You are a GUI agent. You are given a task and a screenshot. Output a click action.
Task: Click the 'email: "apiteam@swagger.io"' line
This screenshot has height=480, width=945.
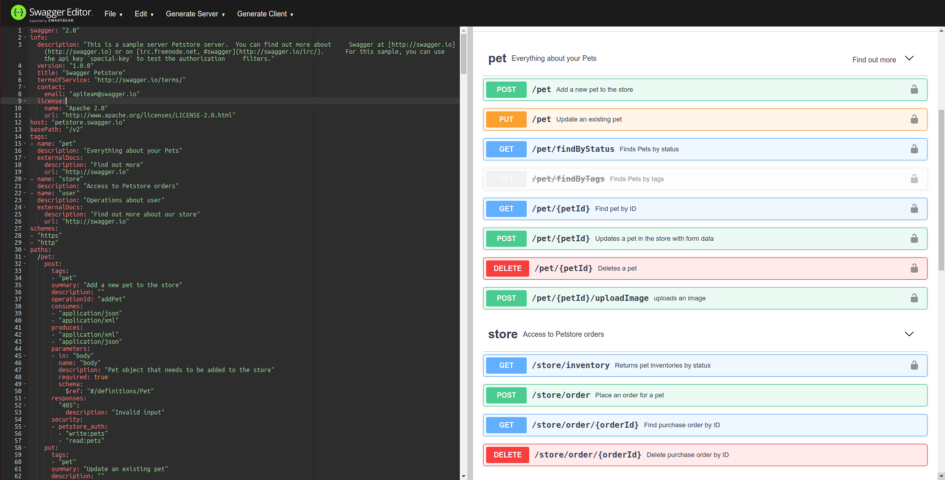pos(92,94)
